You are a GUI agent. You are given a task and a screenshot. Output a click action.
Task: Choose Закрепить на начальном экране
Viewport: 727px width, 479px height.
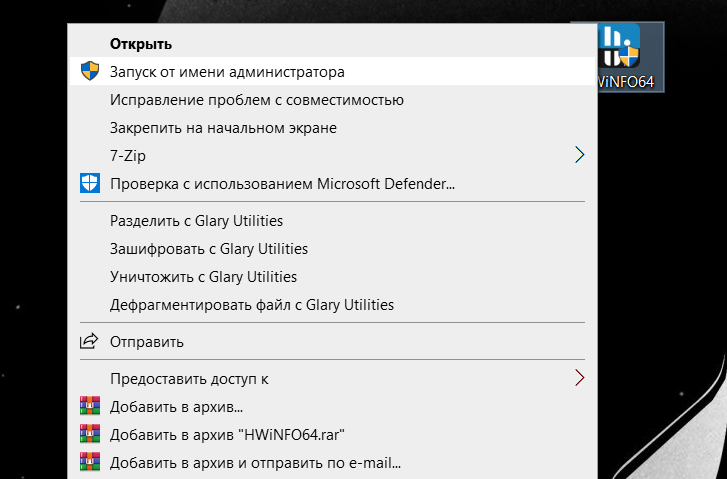tap(332, 128)
